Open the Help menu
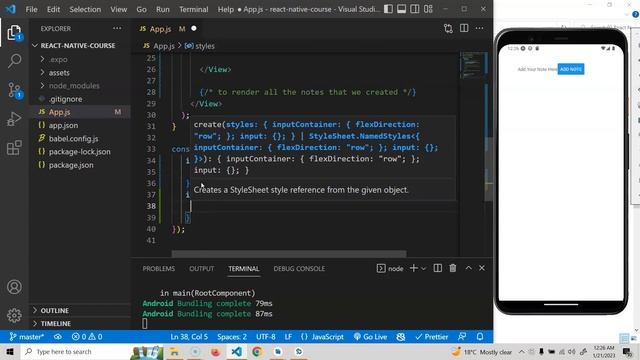Viewport: 640px width, 360px height. 226,9
